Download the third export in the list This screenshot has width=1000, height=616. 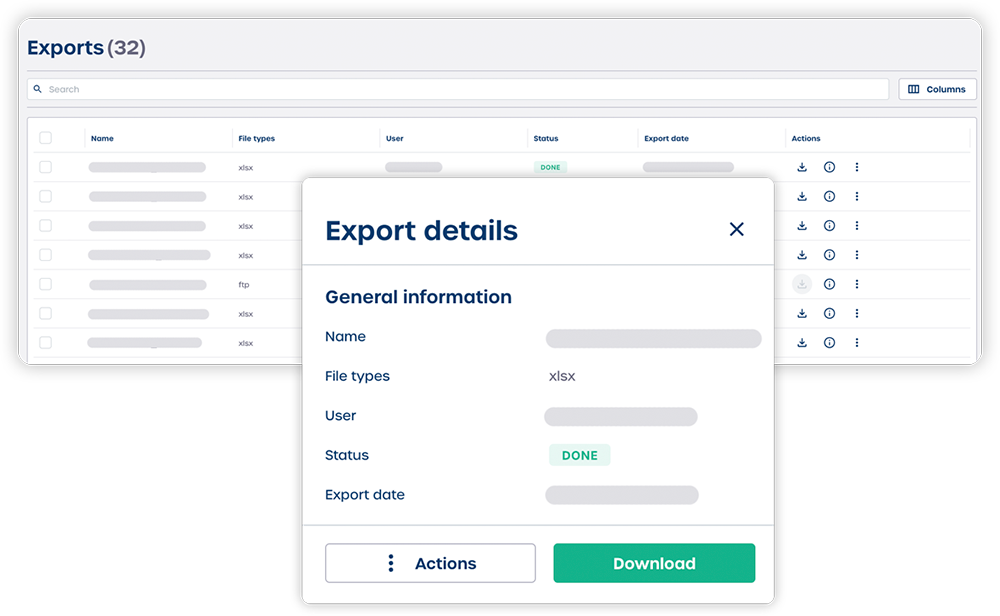pyautogui.click(x=802, y=226)
